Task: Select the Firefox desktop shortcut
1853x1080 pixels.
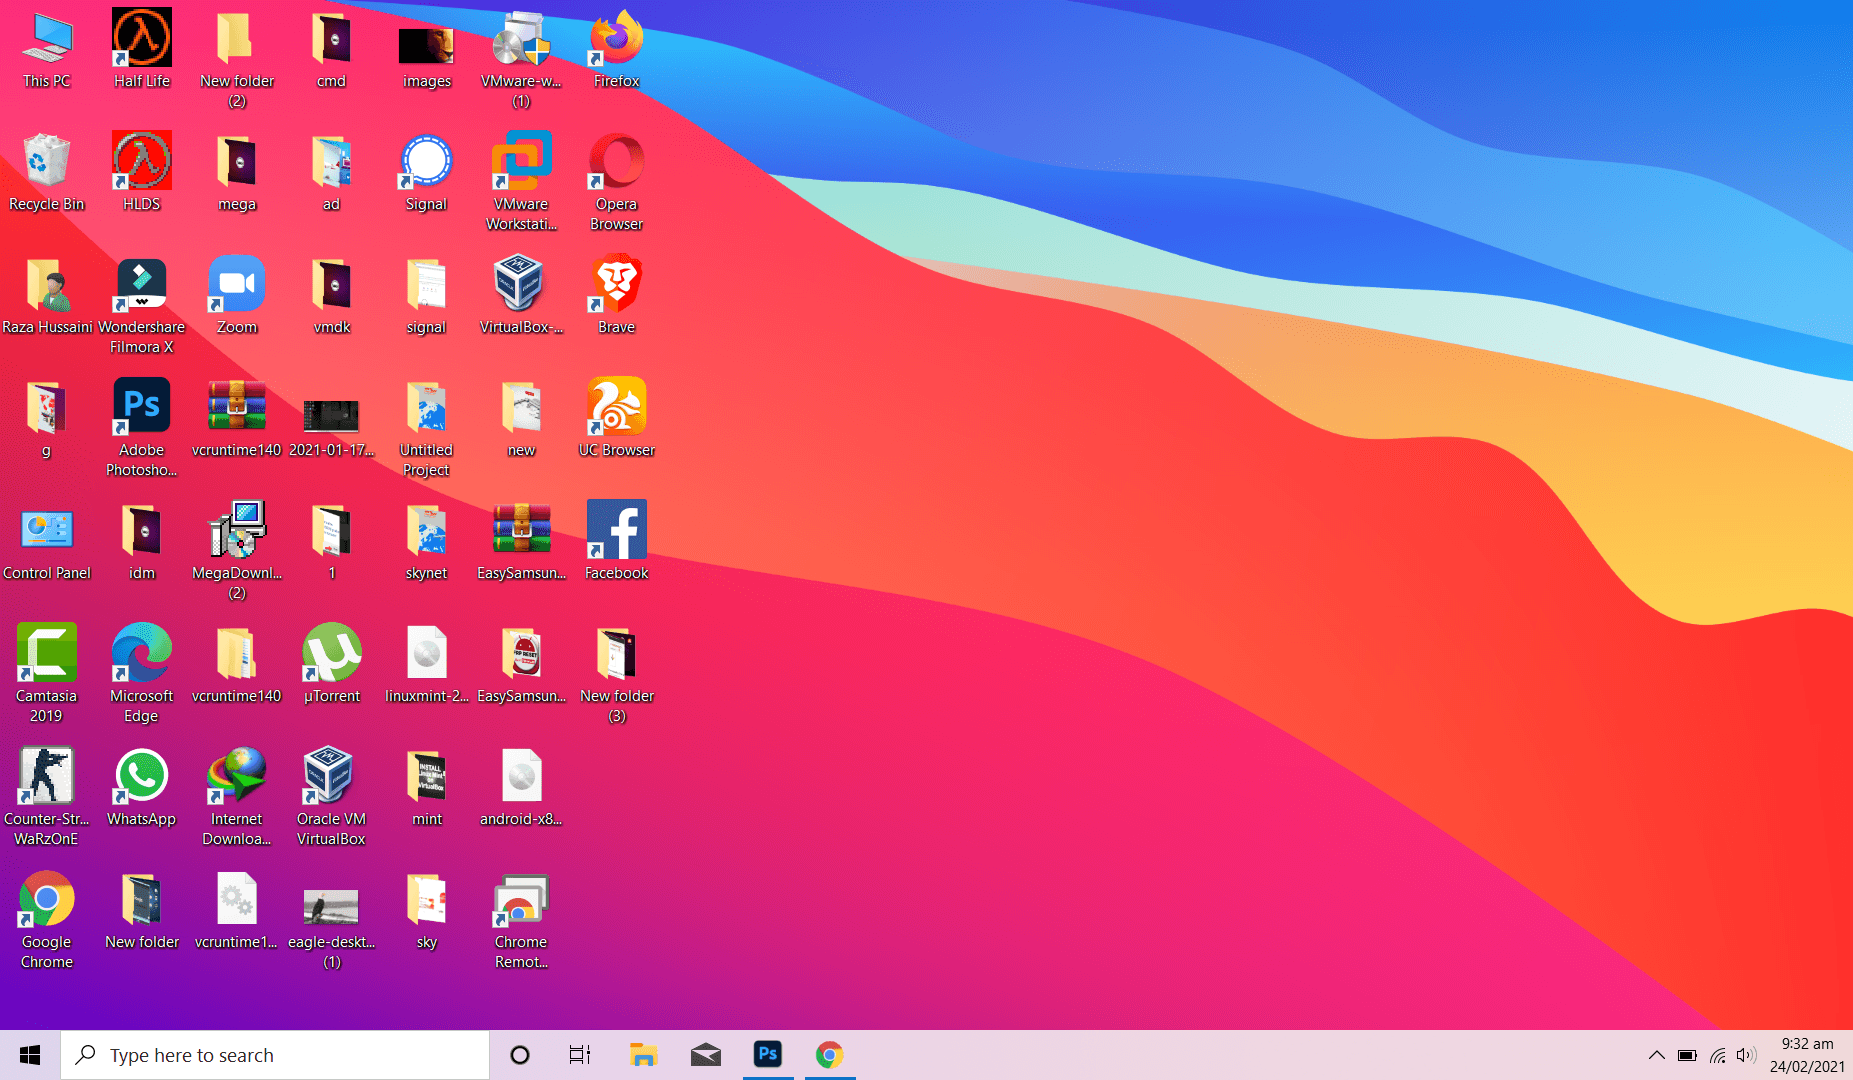Action: coord(616,42)
